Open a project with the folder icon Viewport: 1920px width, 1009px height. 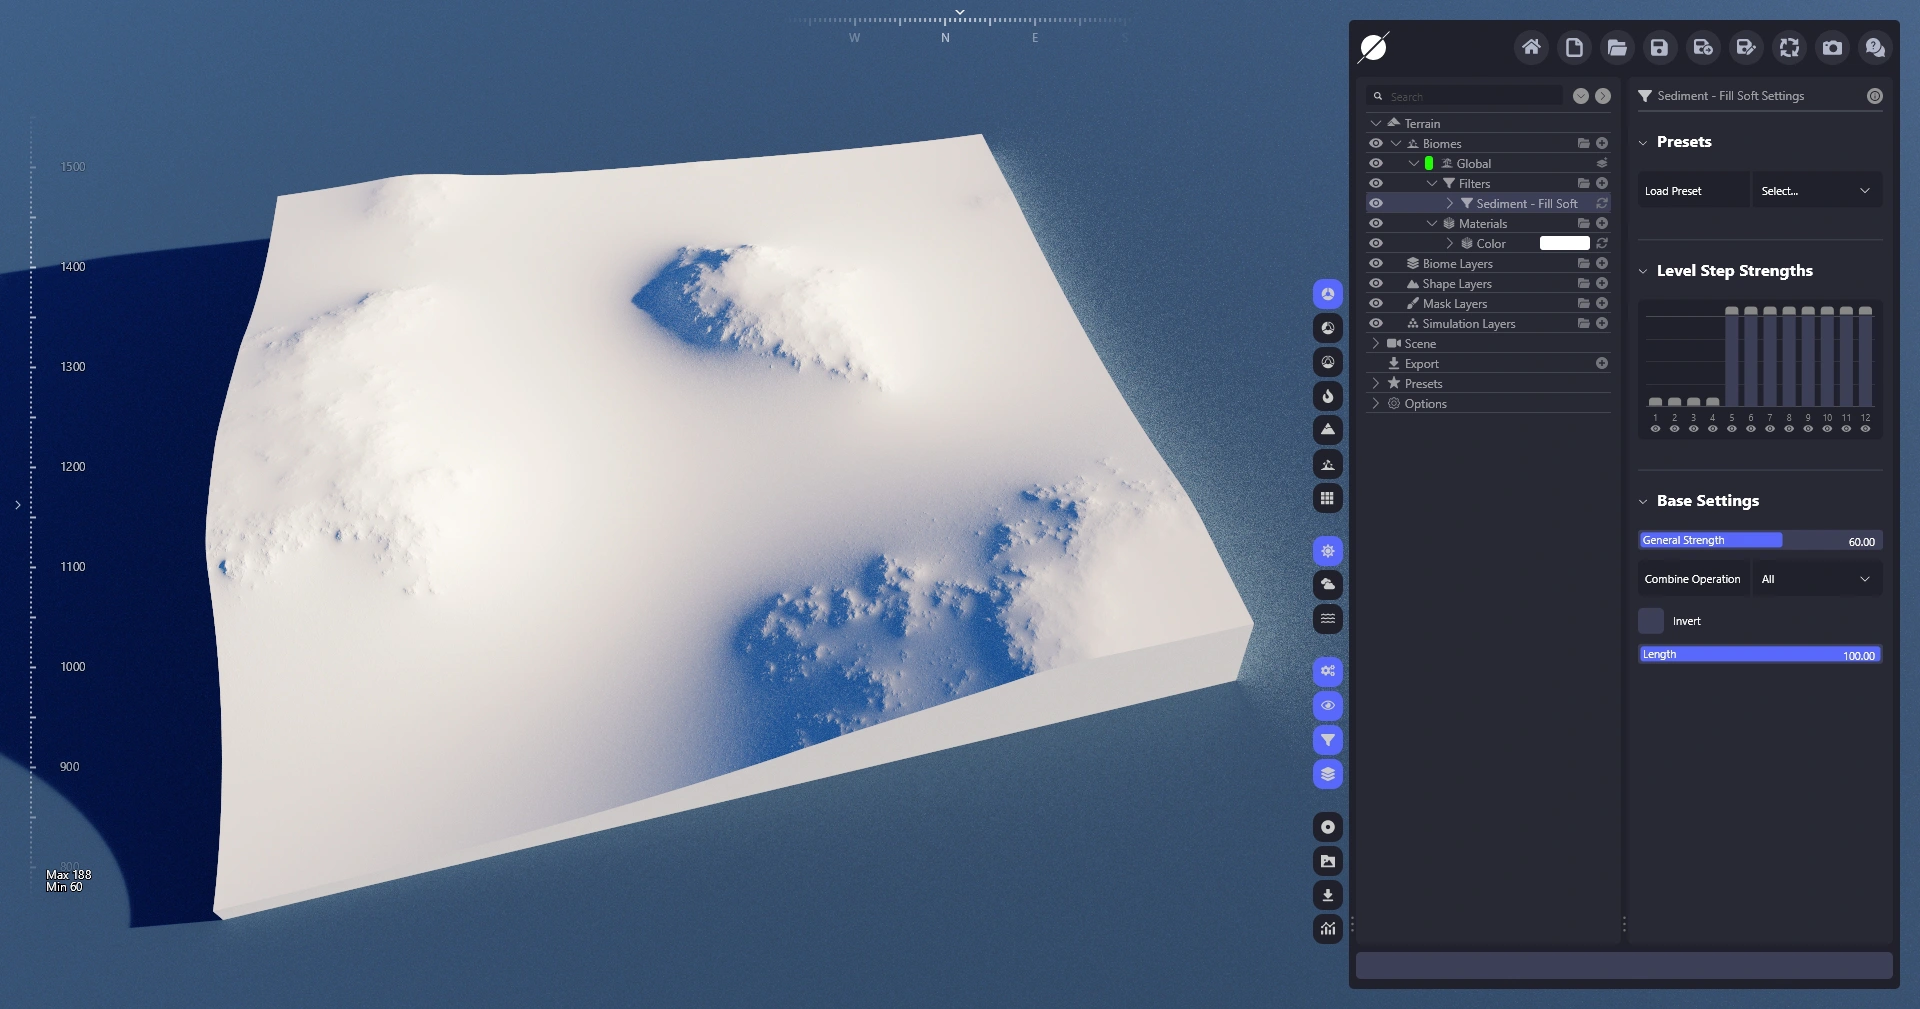coord(1617,47)
